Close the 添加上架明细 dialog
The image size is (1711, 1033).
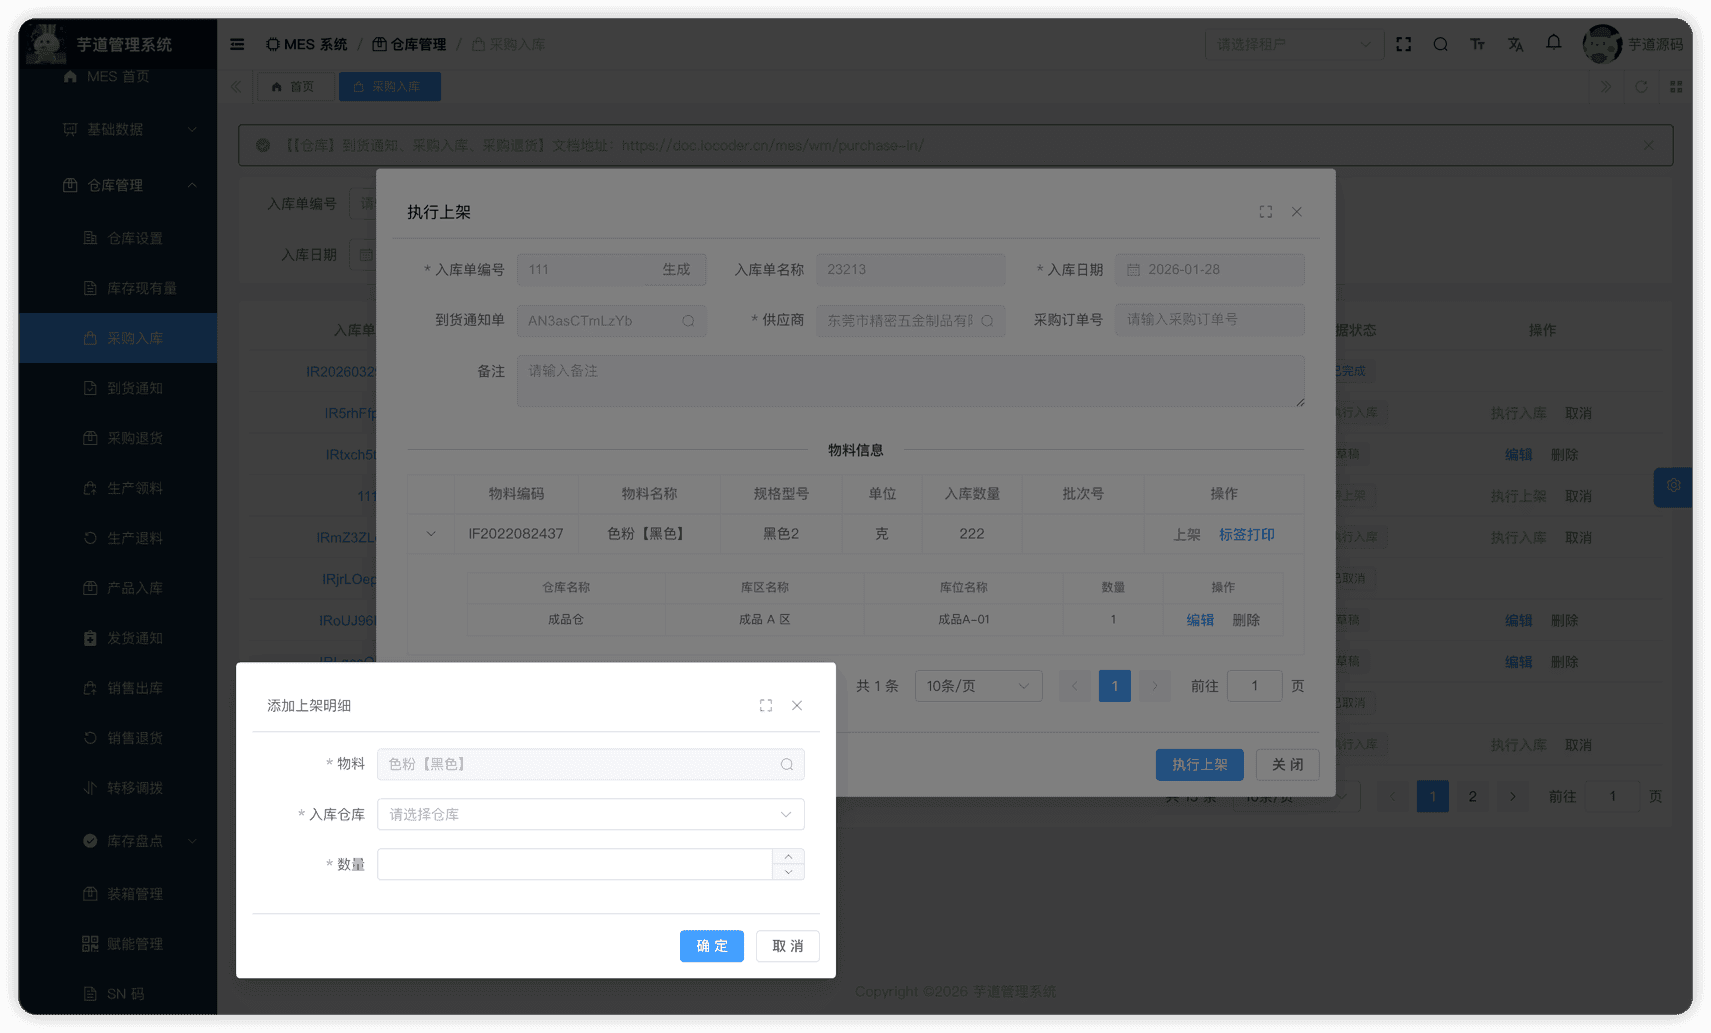[x=797, y=706]
